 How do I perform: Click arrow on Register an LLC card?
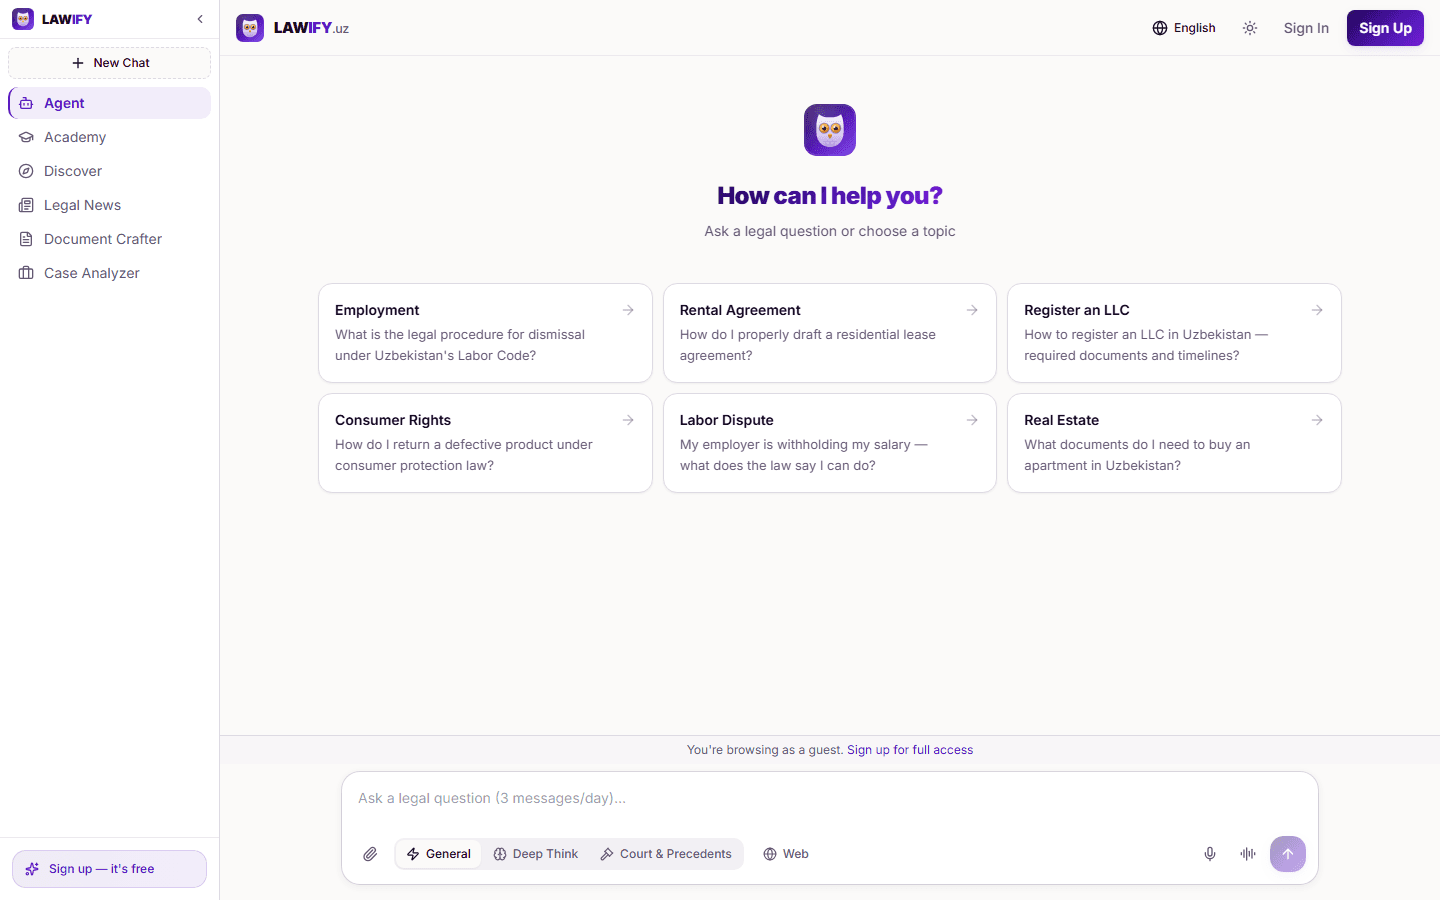[1317, 310]
